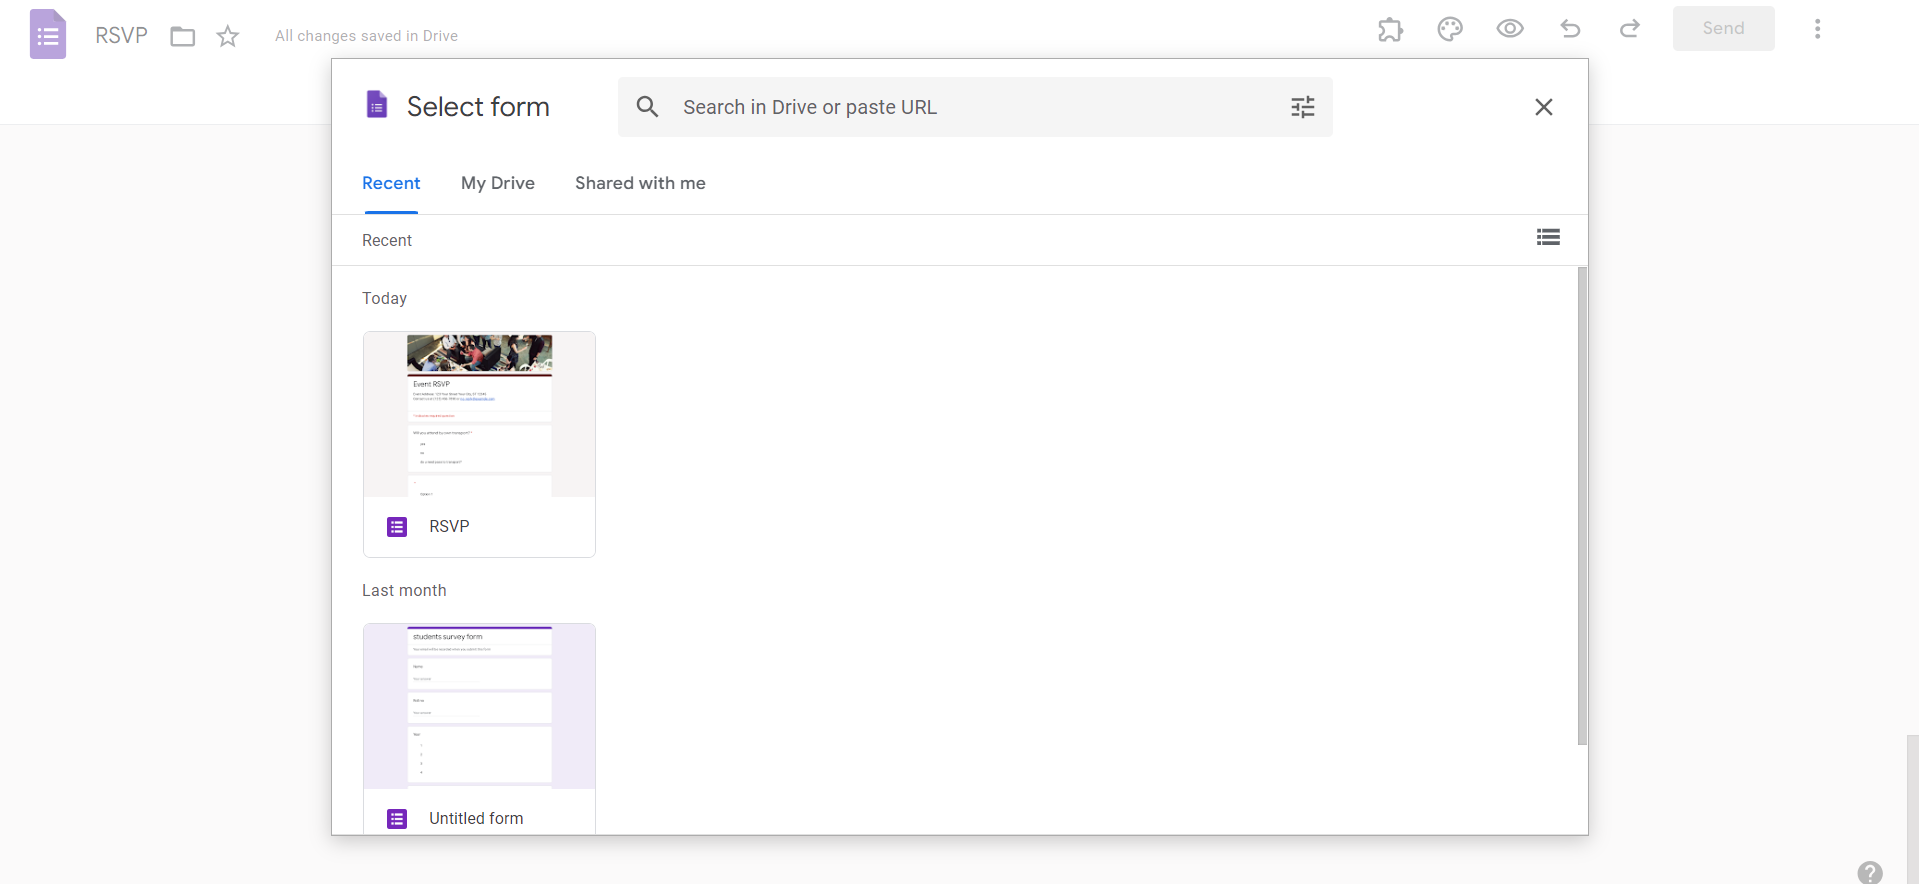This screenshot has width=1919, height=884.
Task: Click the Send button
Action: click(1723, 29)
